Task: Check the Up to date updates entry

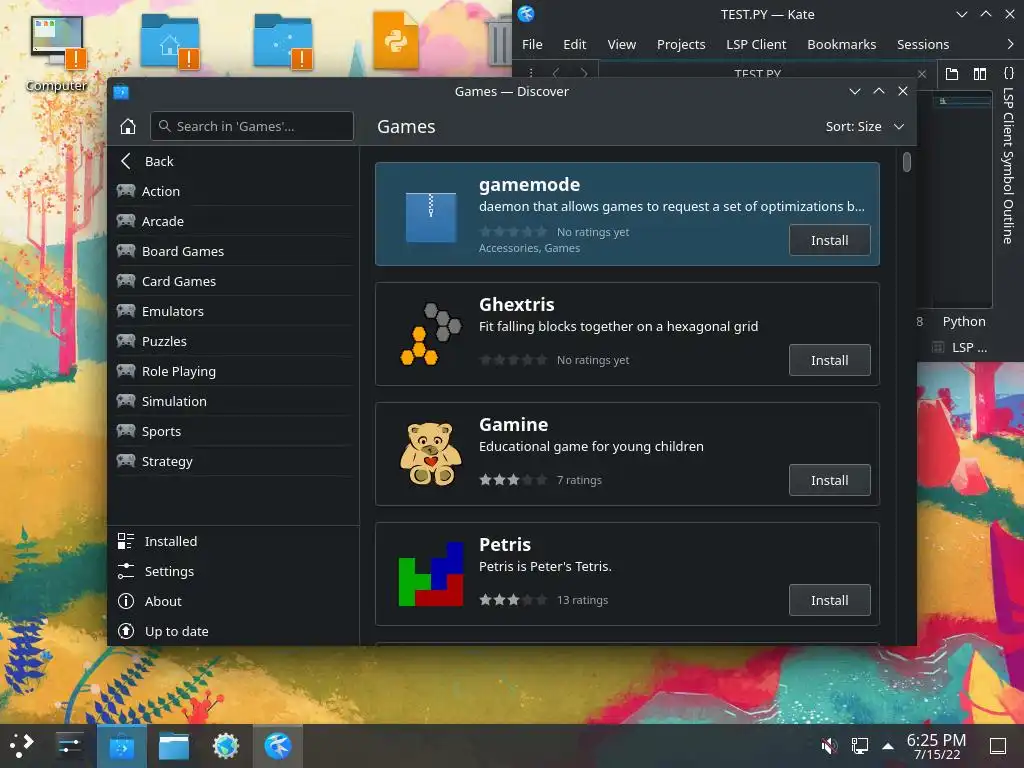Action: tap(233, 631)
